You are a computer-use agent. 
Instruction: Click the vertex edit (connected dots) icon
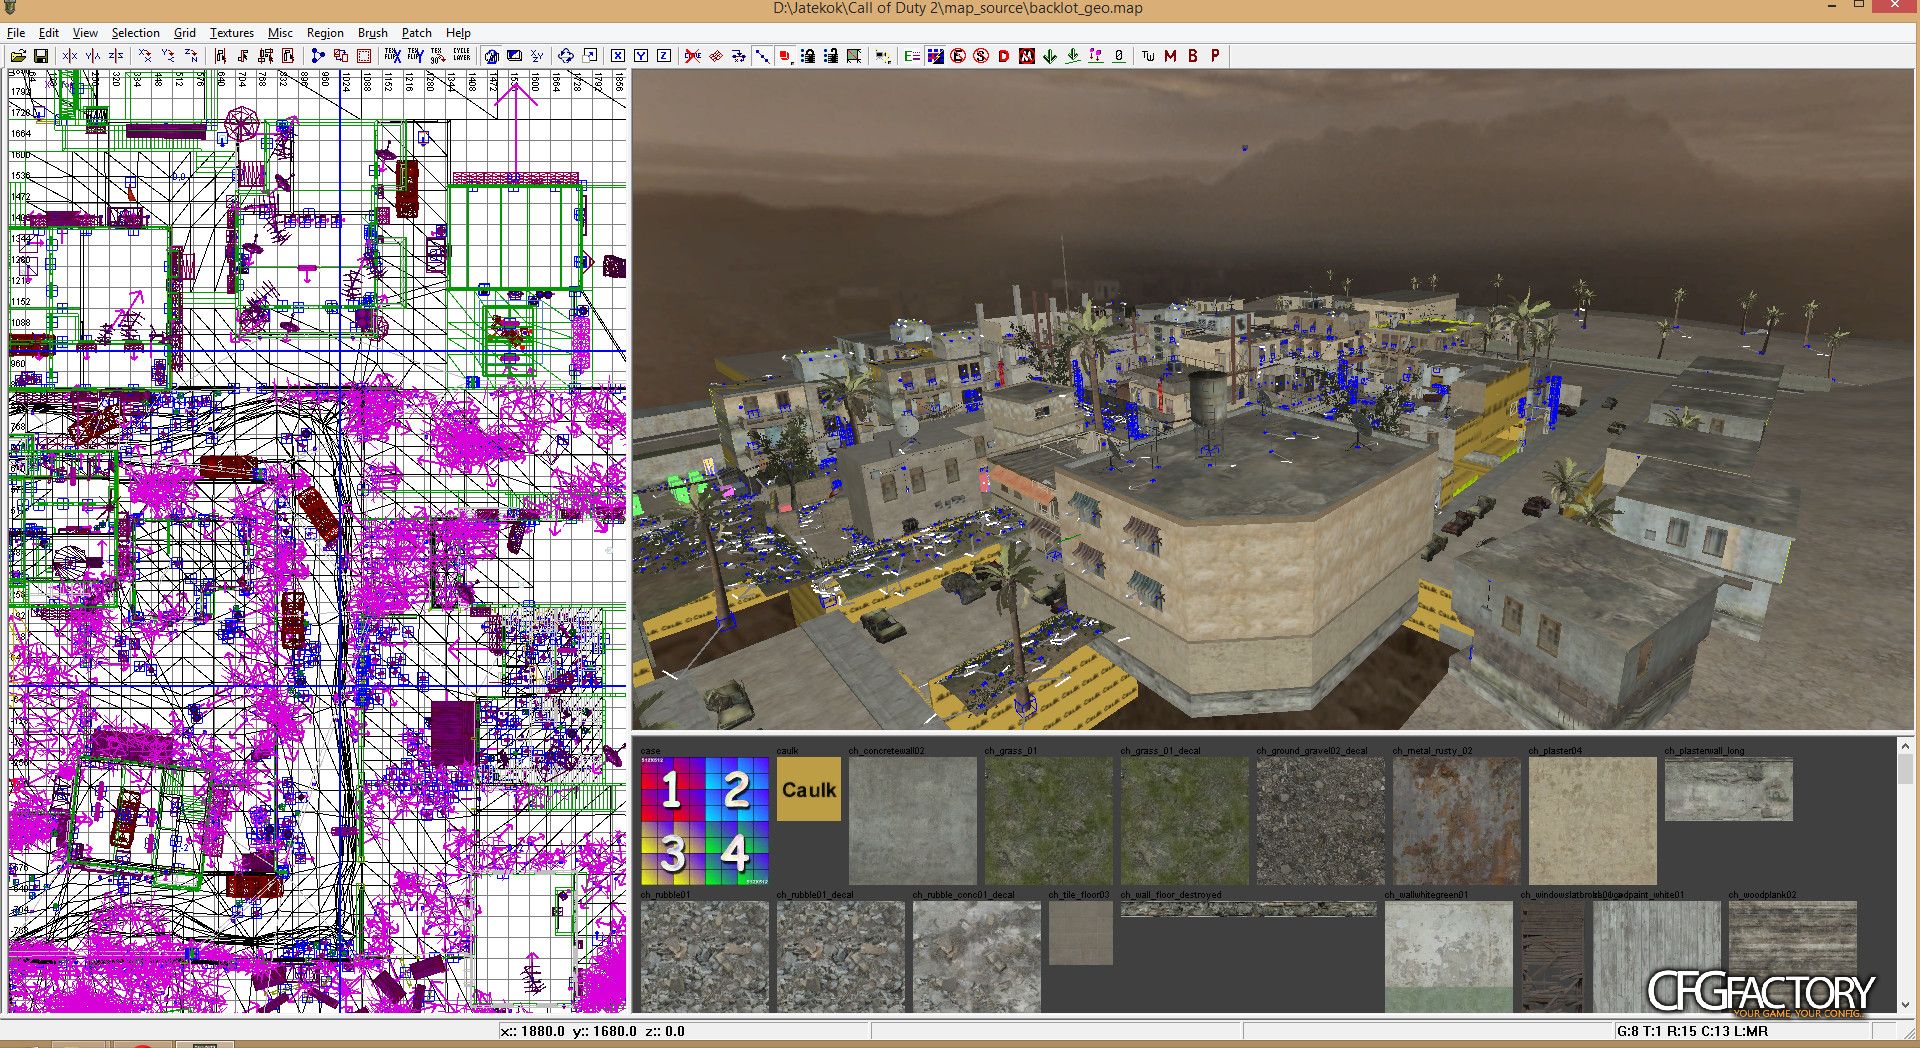(x=318, y=56)
